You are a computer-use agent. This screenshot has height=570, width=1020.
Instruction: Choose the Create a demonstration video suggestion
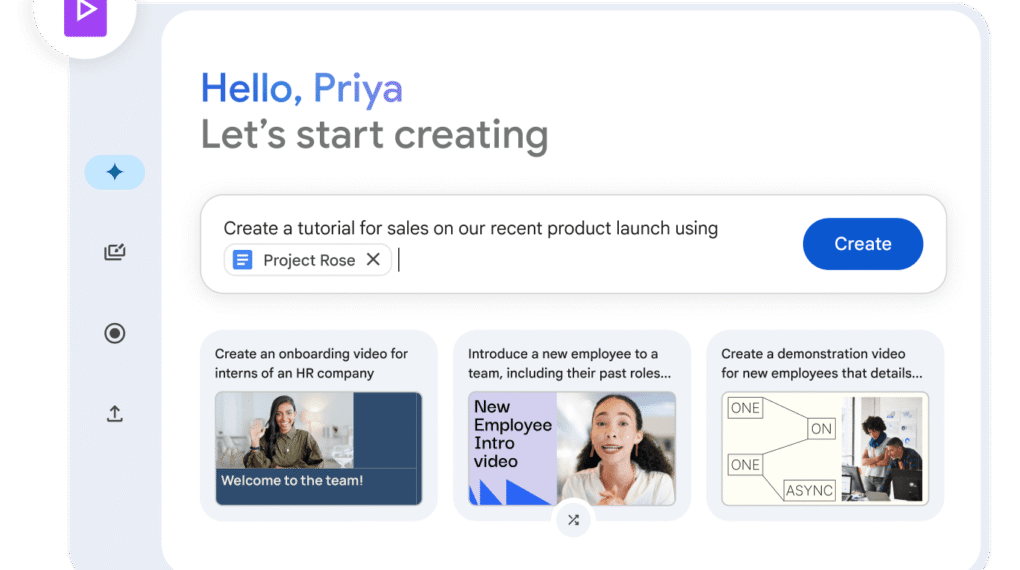[825, 425]
